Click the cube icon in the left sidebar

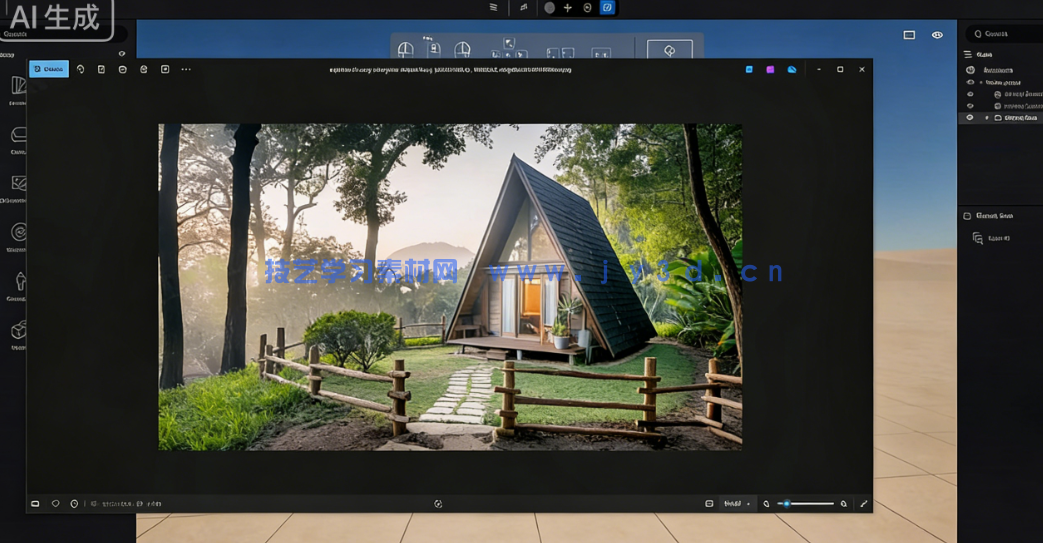point(18,330)
